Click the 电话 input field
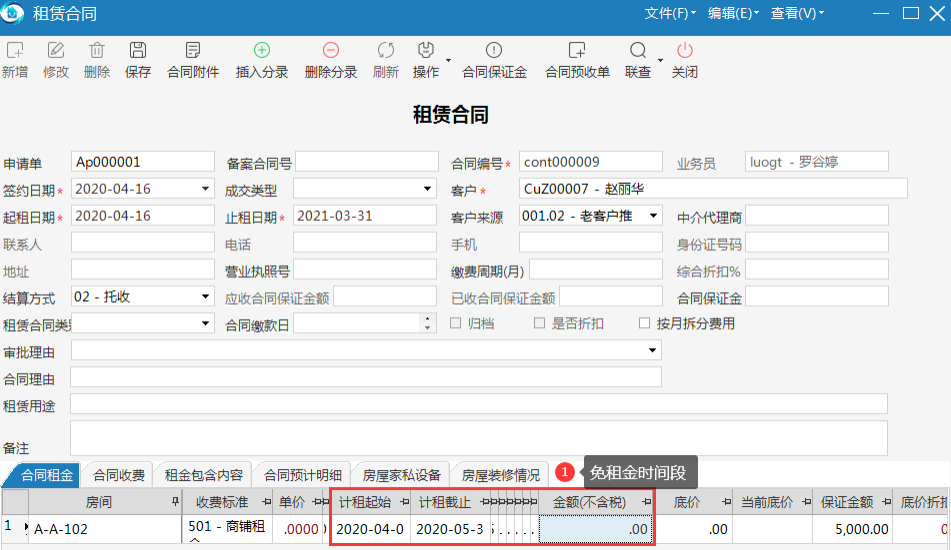This screenshot has height=550, width=951. point(365,243)
